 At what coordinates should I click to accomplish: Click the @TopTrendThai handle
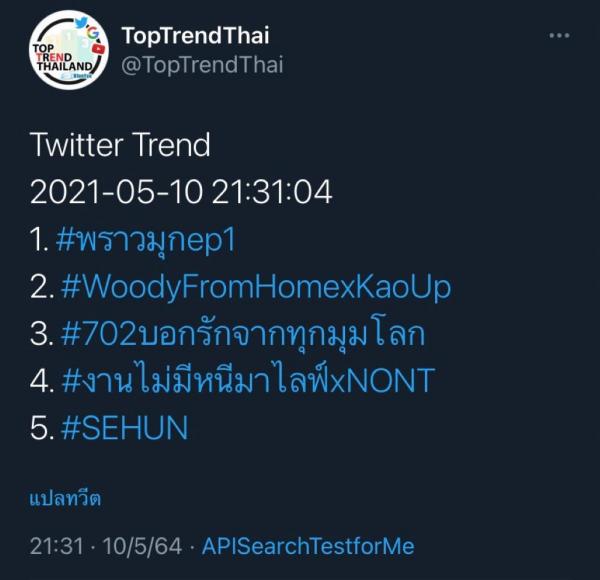(202, 65)
